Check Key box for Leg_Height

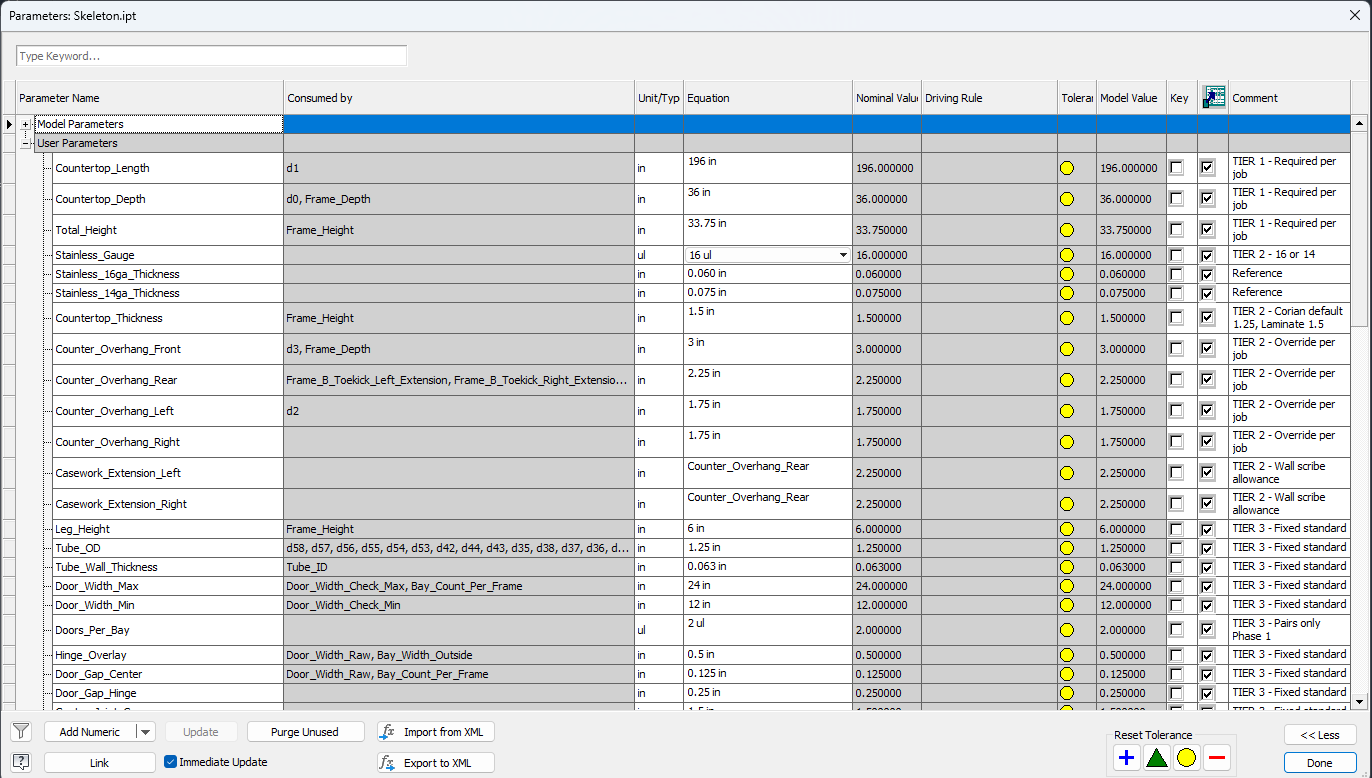tap(1176, 529)
